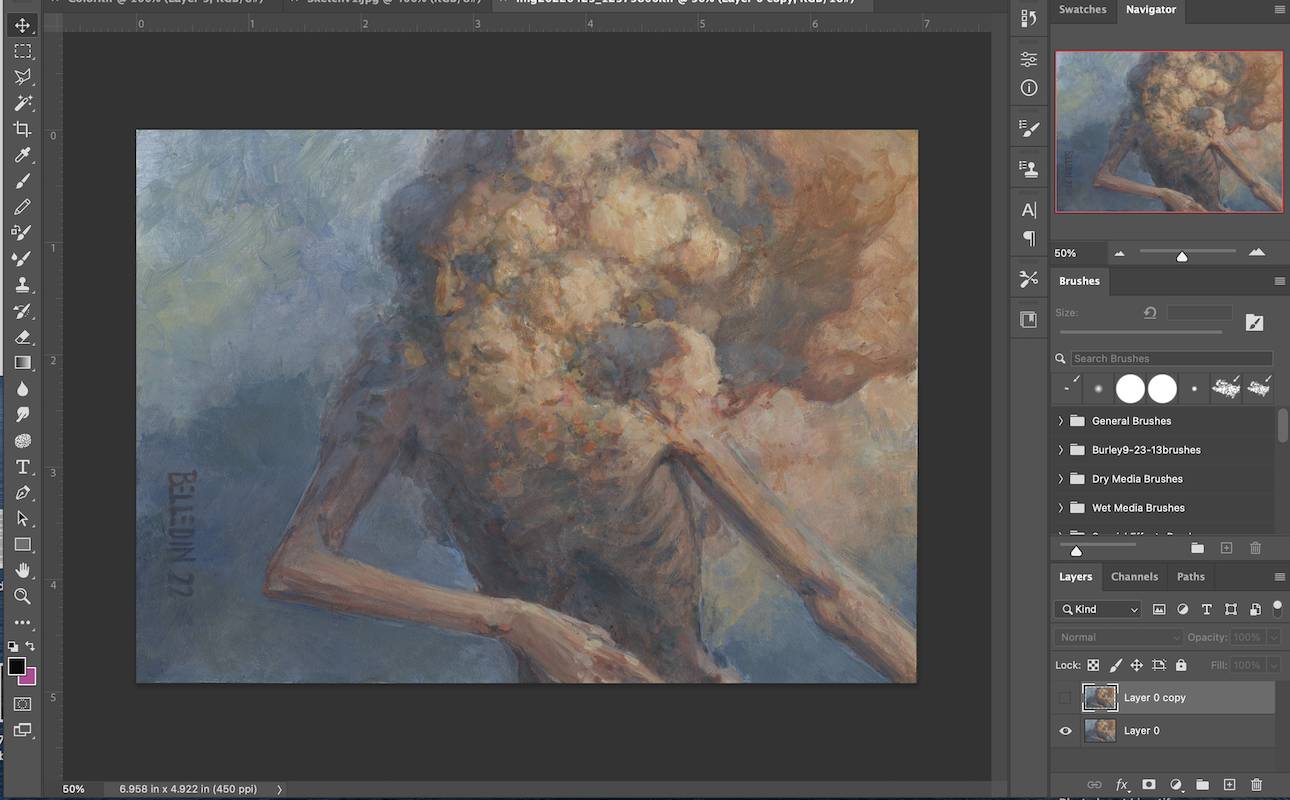
Task: Expand the General Brushes folder
Action: pos(1061,421)
